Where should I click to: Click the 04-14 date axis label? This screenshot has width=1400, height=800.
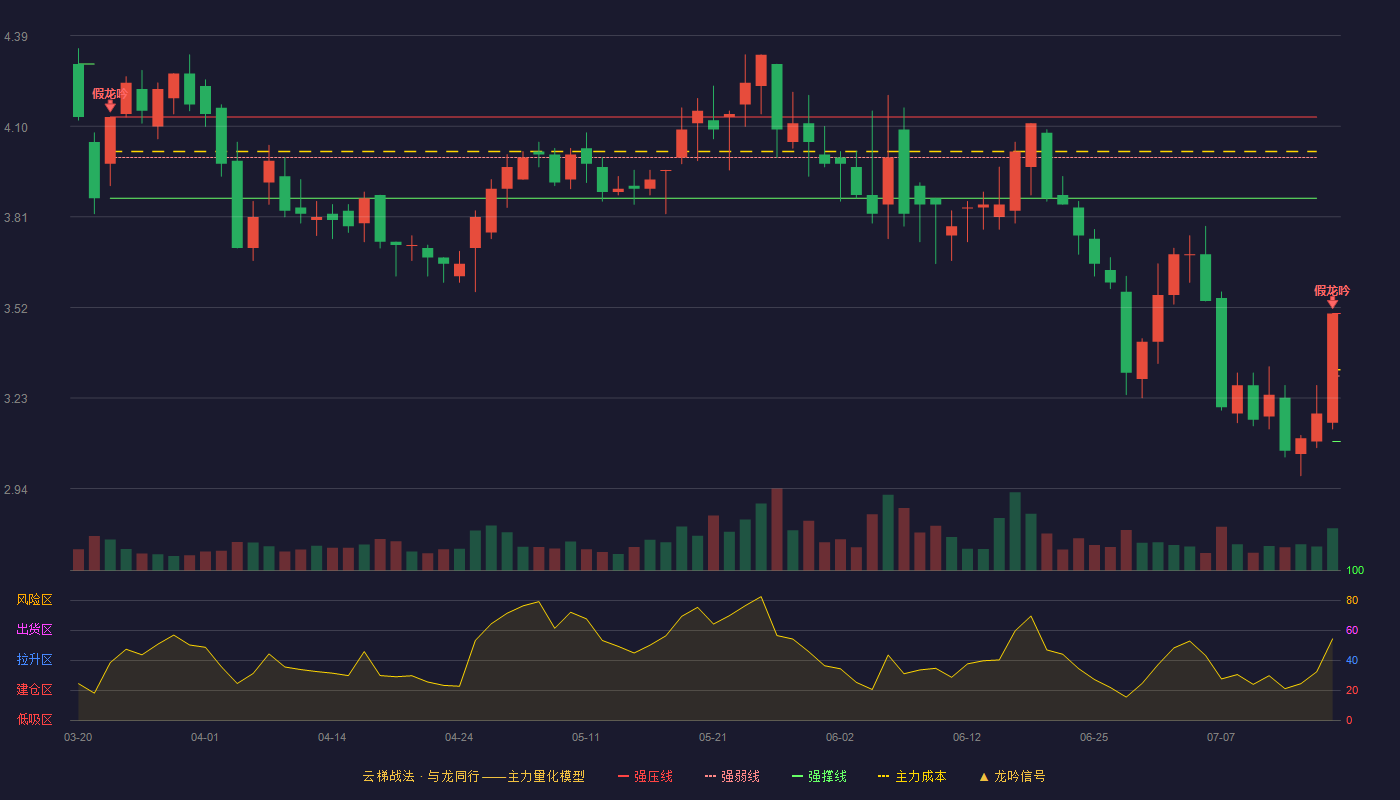[x=332, y=737]
